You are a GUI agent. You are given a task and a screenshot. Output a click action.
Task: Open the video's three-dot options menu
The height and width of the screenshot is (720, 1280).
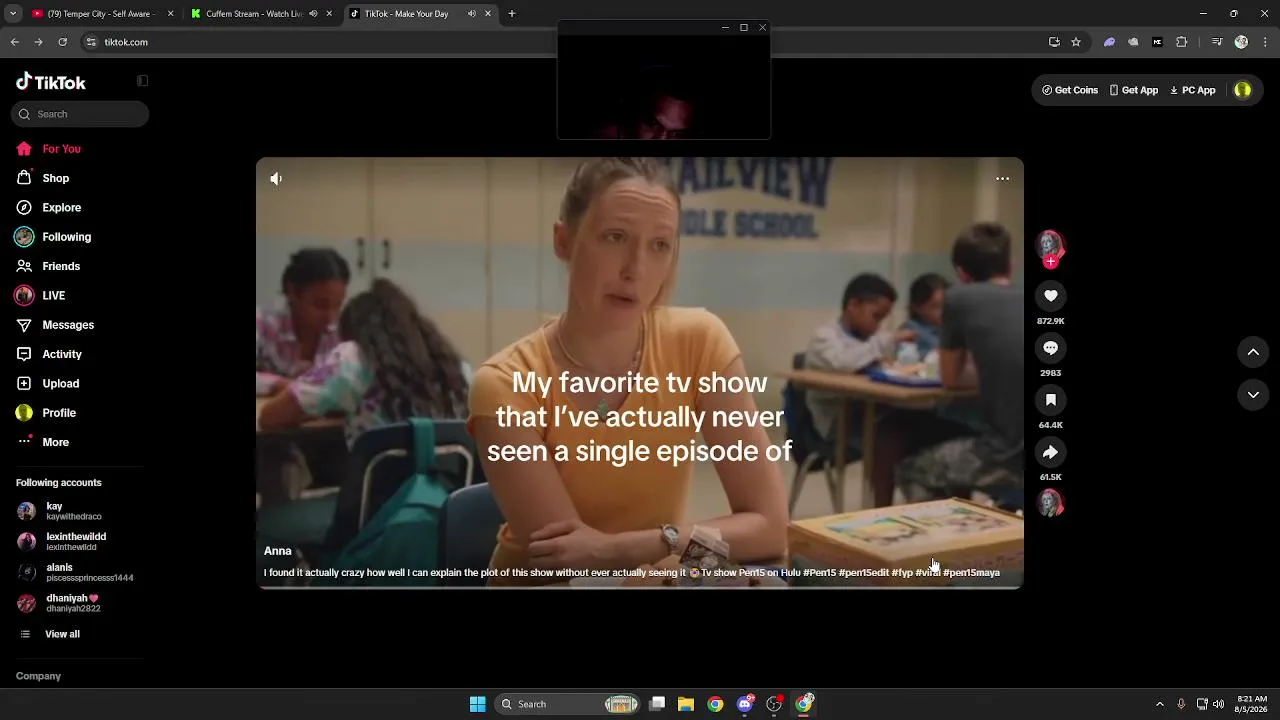tap(1002, 179)
